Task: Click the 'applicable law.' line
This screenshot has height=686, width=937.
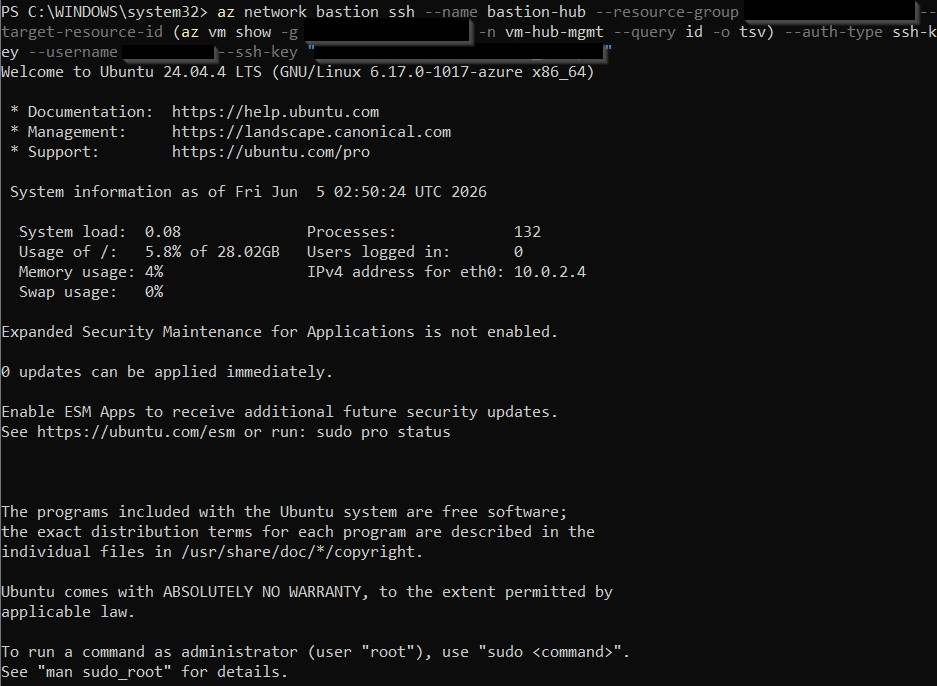Action: coord(68,612)
